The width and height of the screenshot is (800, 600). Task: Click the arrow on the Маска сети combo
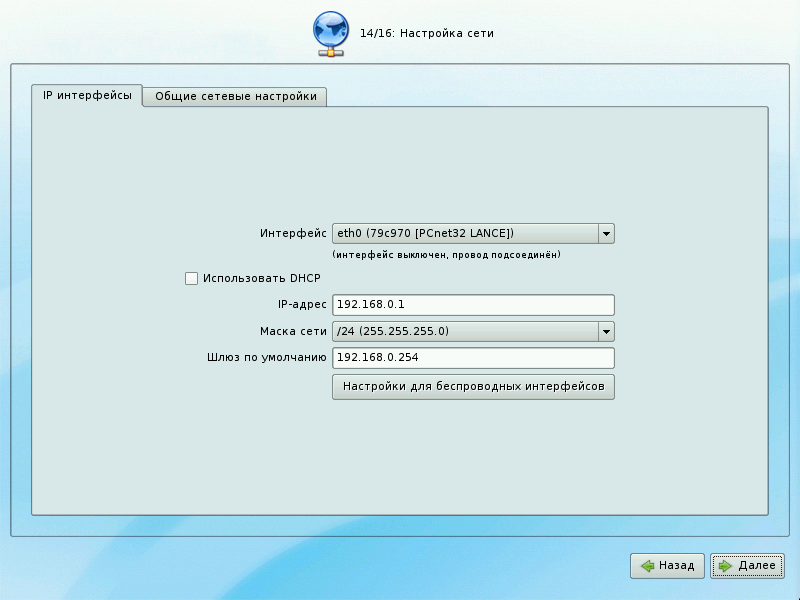[605, 332]
